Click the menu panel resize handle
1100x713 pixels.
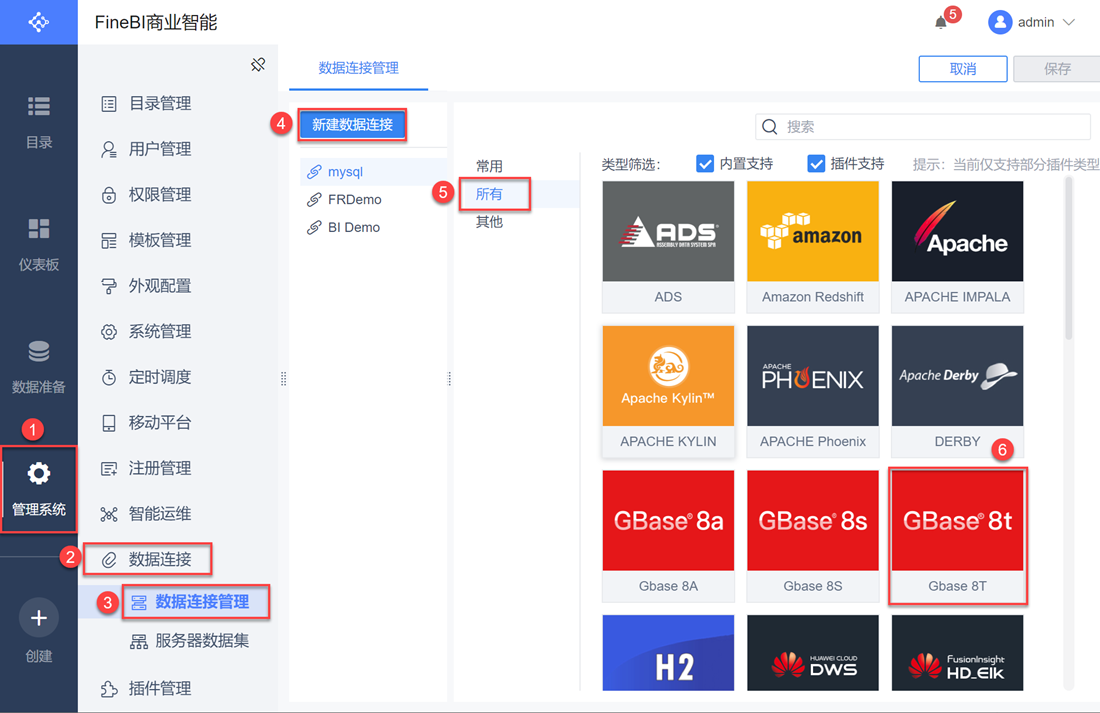283,379
